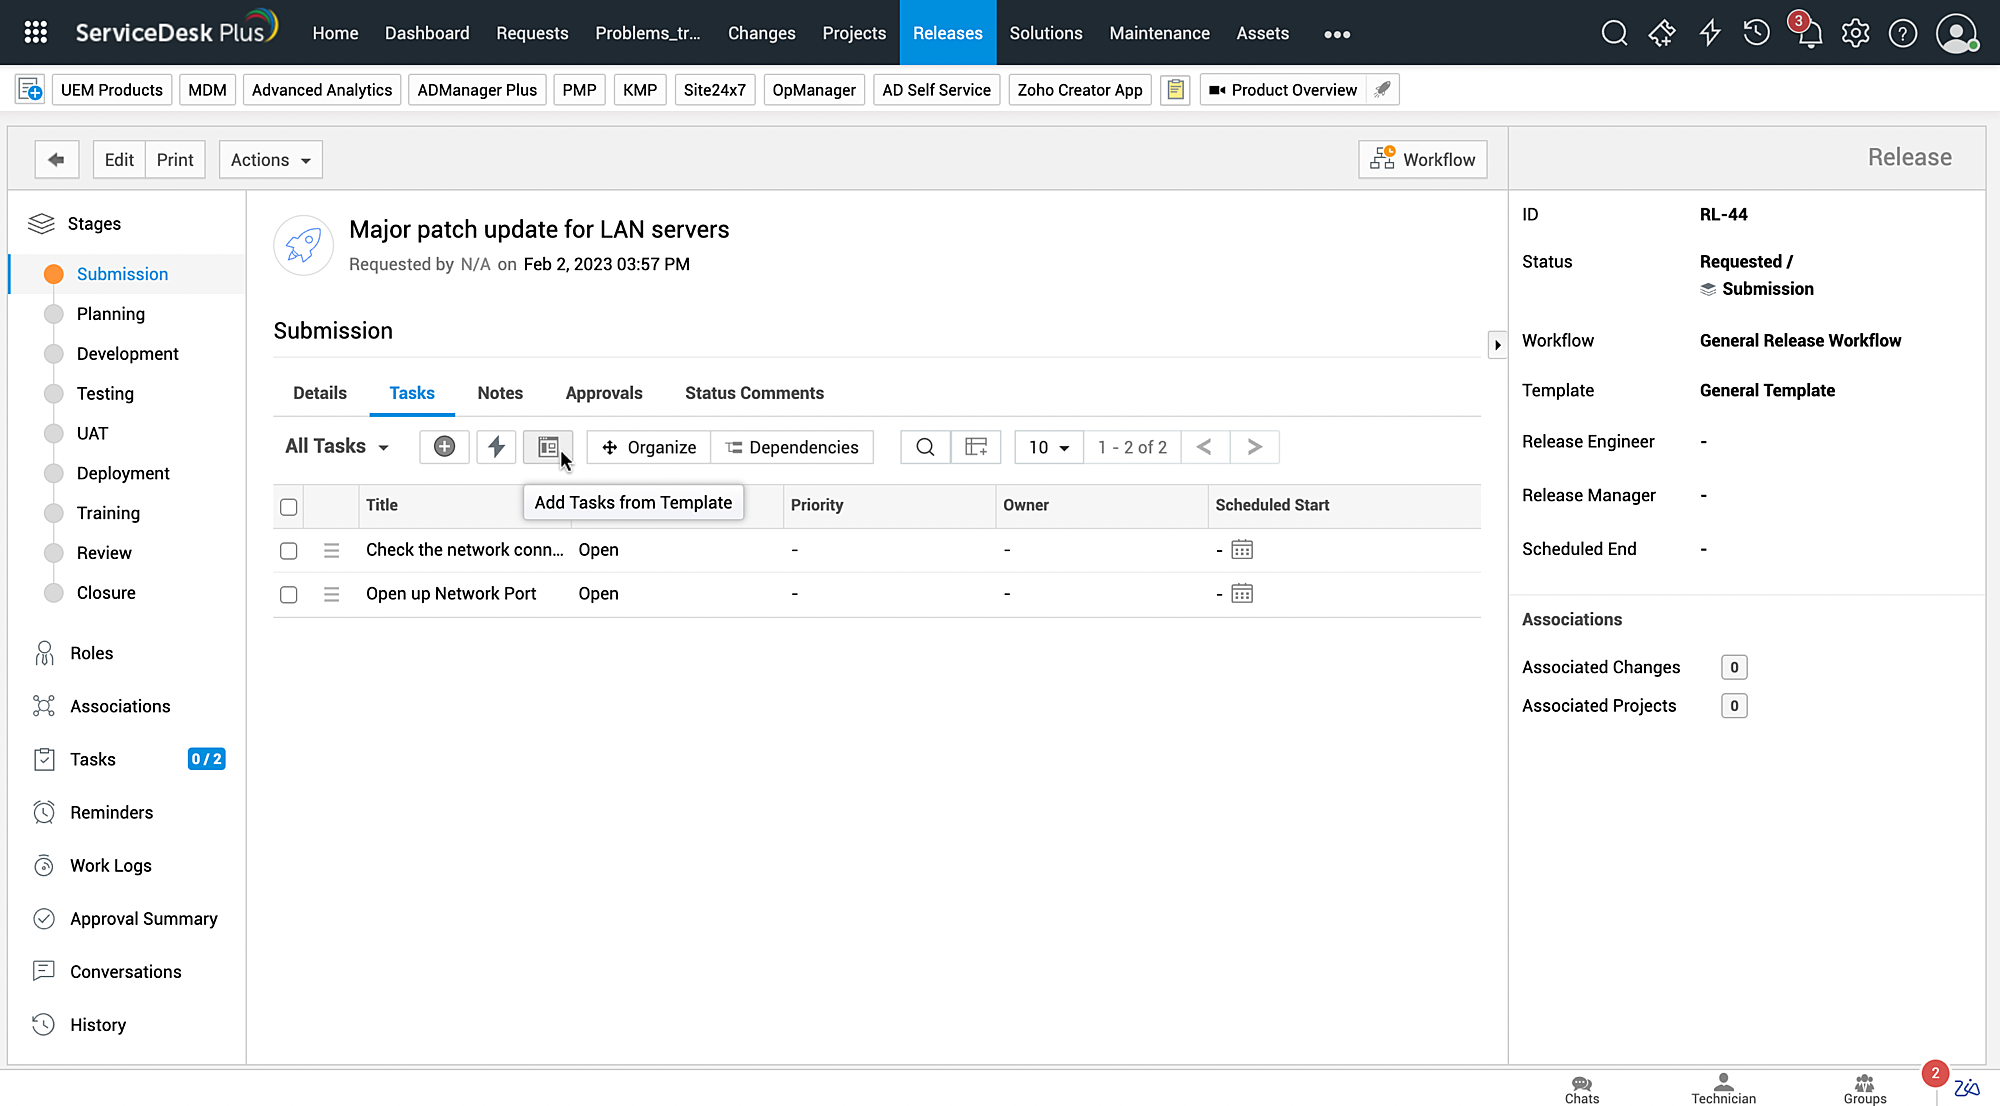Click the search tasks magnifier icon
Image resolution: width=2000 pixels, height=1106 pixels.
click(x=926, y=447)
